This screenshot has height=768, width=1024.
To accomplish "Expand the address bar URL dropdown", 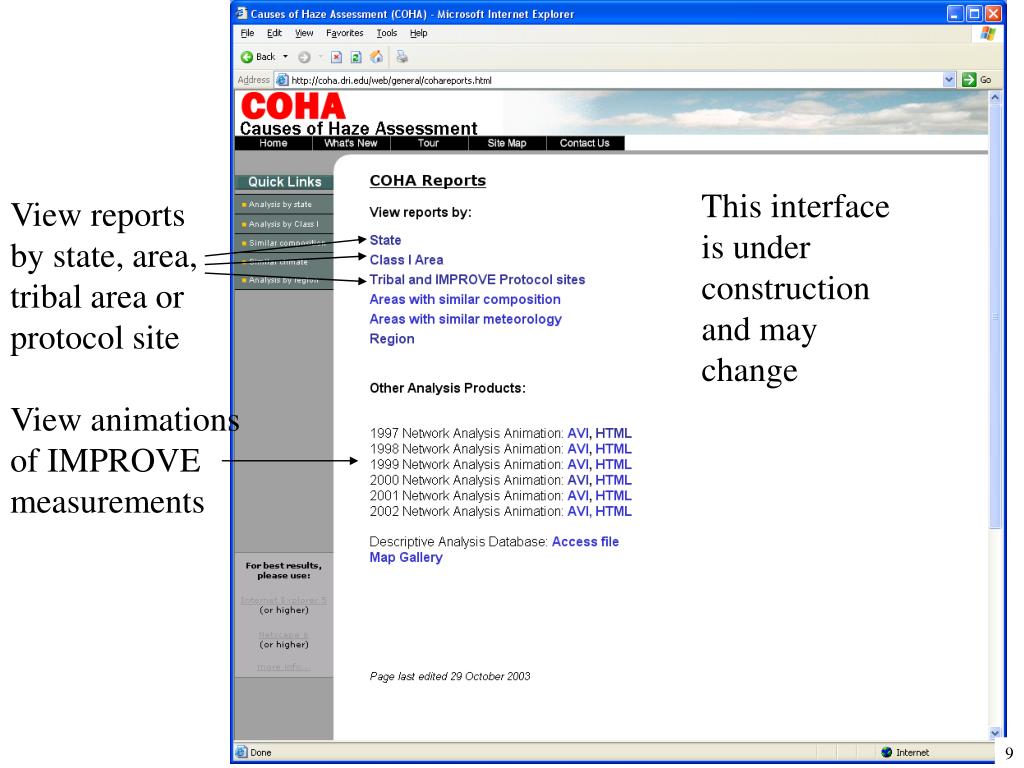I will click(x=949, y=80).
